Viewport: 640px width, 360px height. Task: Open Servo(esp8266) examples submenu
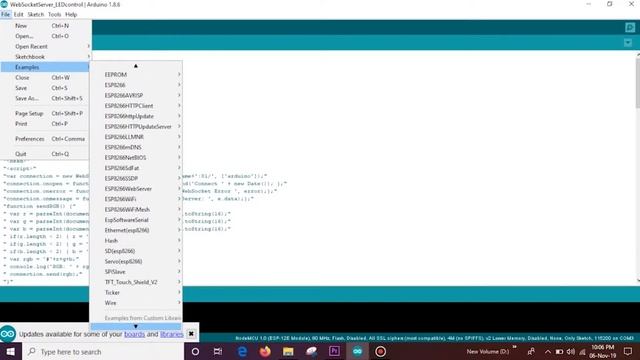click(x=136, y=262)
